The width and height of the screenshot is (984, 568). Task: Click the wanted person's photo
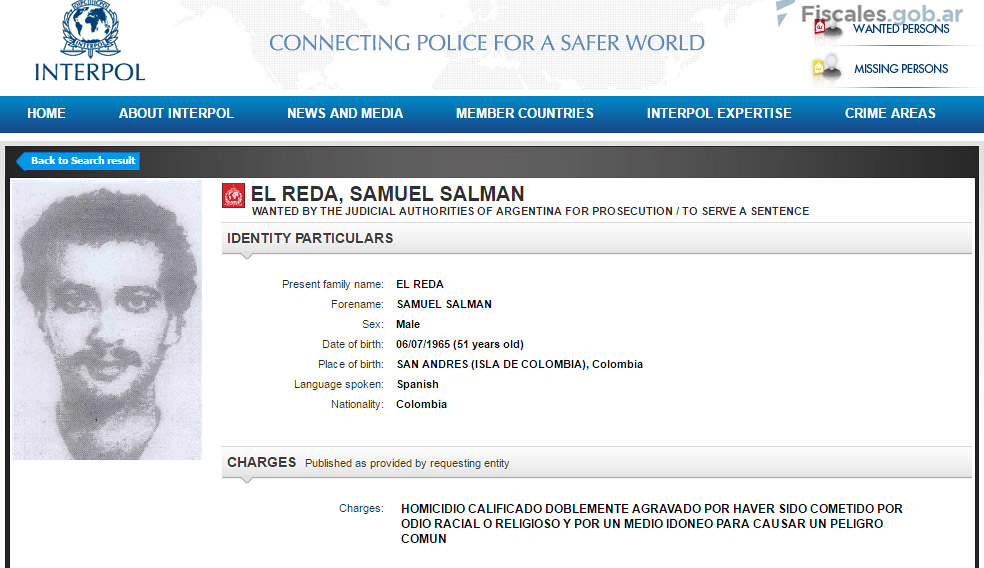pos(107,320)
